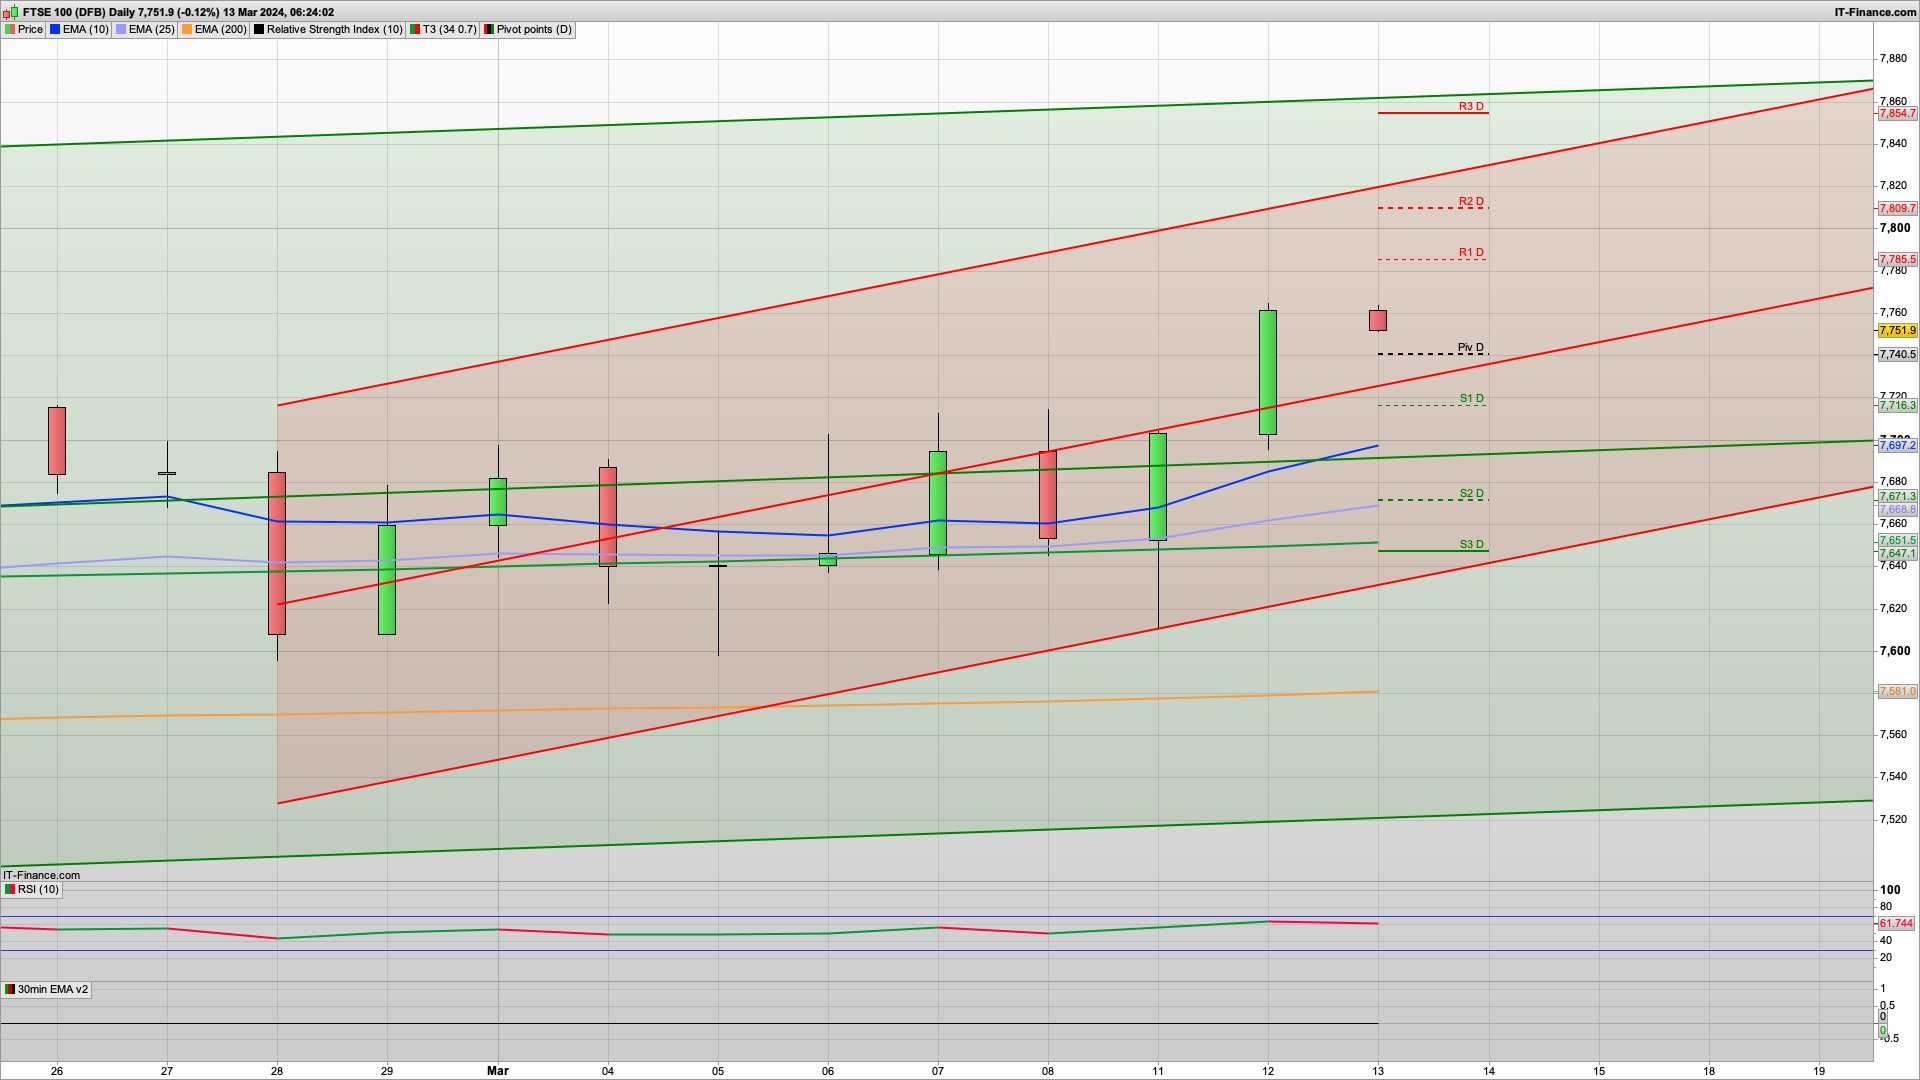
Task: Click the small red candle above date 13
Action: coord(1378,320)
